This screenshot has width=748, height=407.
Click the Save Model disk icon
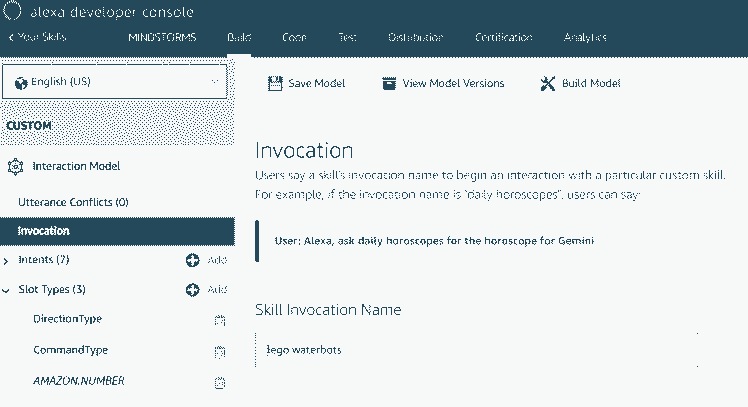275,83
